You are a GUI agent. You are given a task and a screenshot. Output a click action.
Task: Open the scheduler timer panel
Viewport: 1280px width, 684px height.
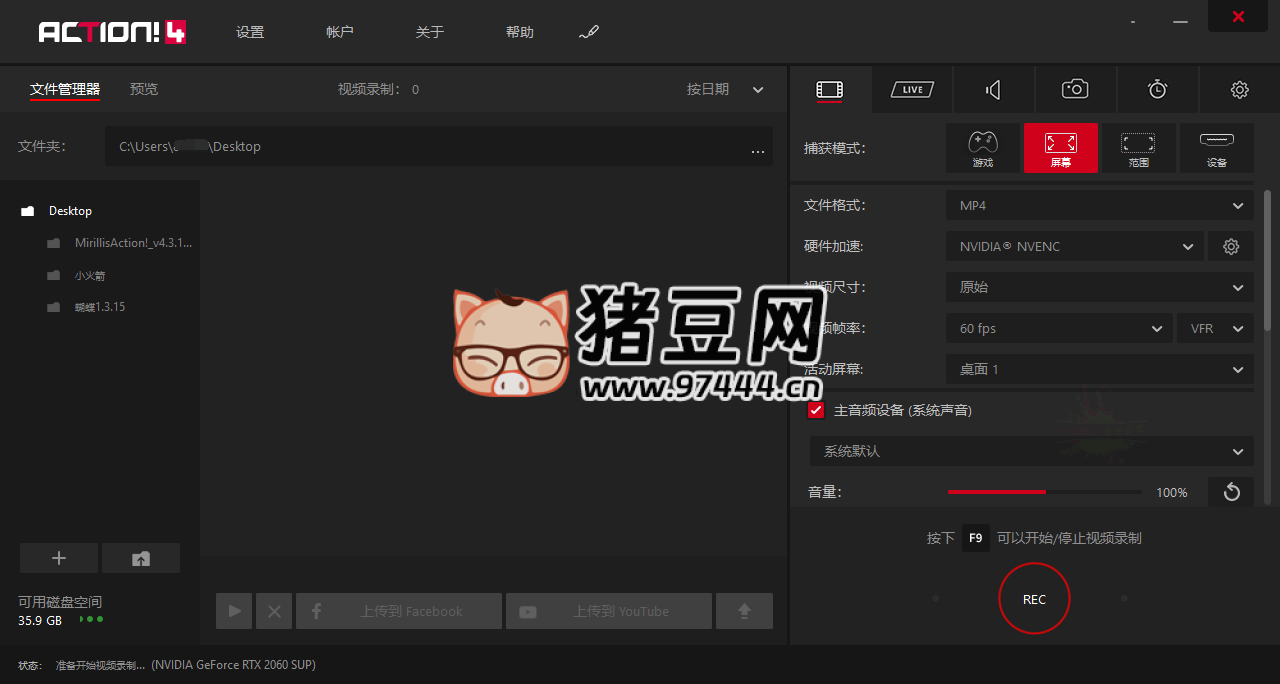[x=1156, y=89]
